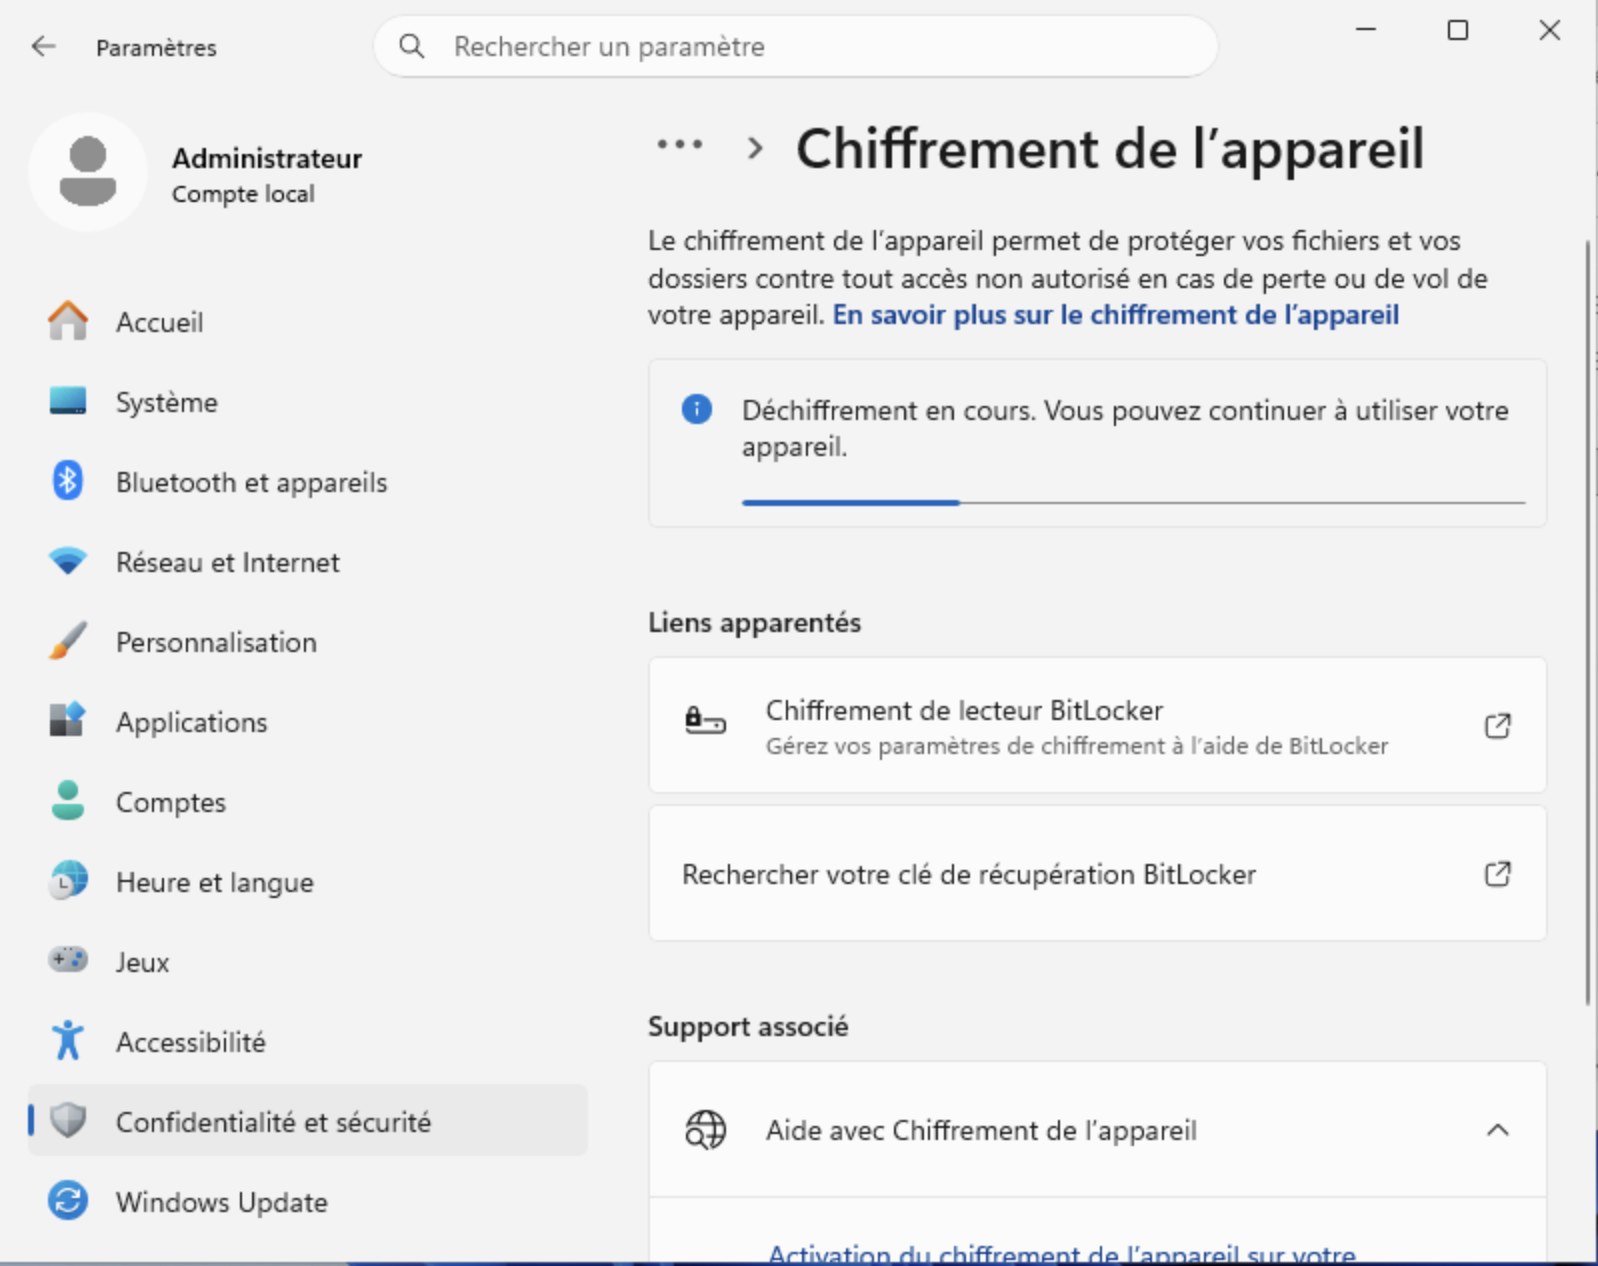This screenshot has width=1598, height=1266.
Task: Select the Confidentialité et sécurité category
Action: click(x=308, y=1121)
